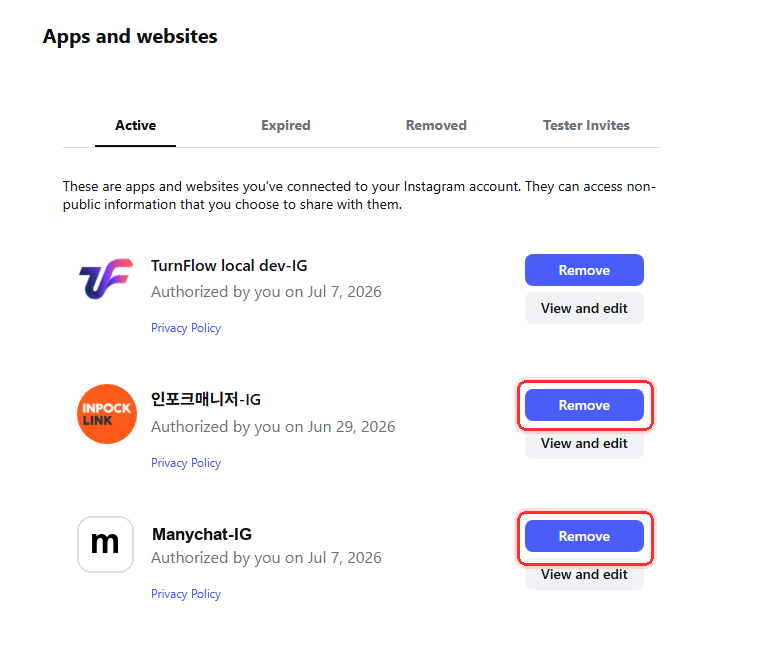Click the Manychat-IG app name
Screen dimensions: 769x650
(202, 534)
